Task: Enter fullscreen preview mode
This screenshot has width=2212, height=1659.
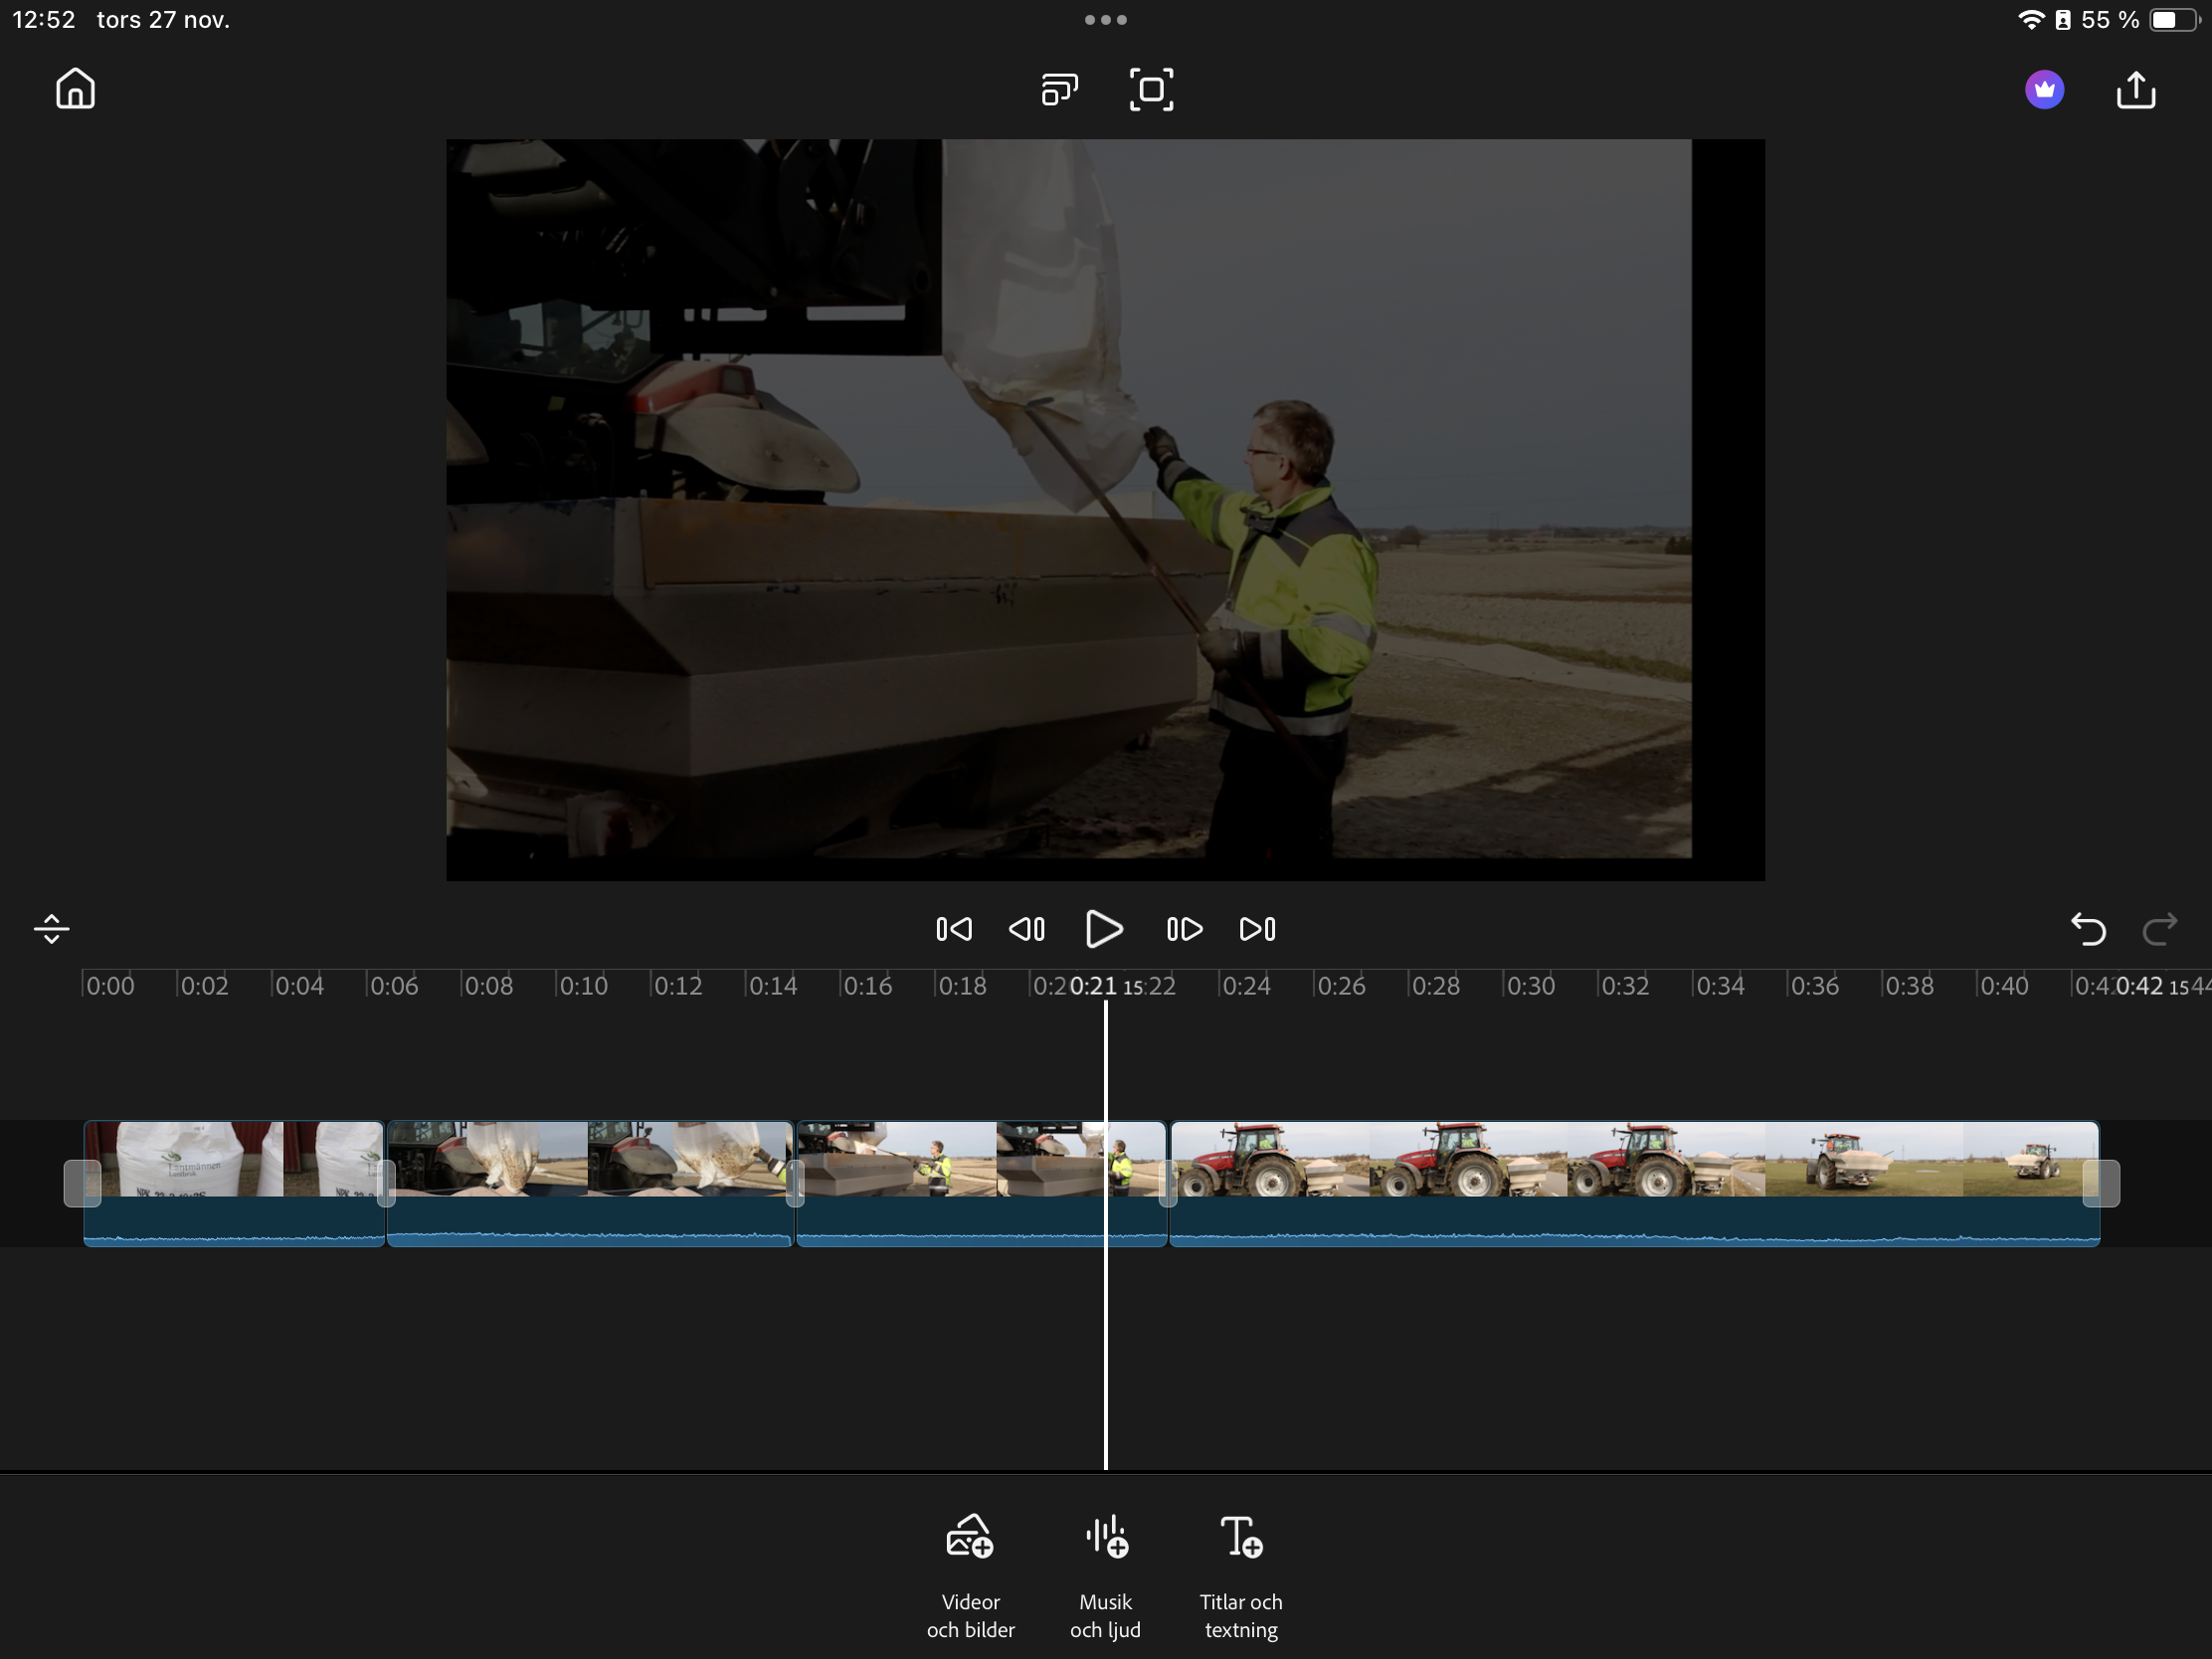Action: pyautogui.click(x=1151, y=89)
